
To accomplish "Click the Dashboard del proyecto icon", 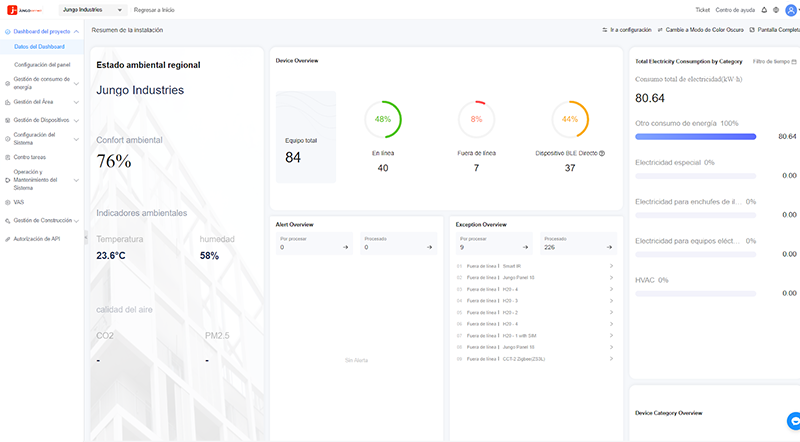I will click(x=7, y=32).
